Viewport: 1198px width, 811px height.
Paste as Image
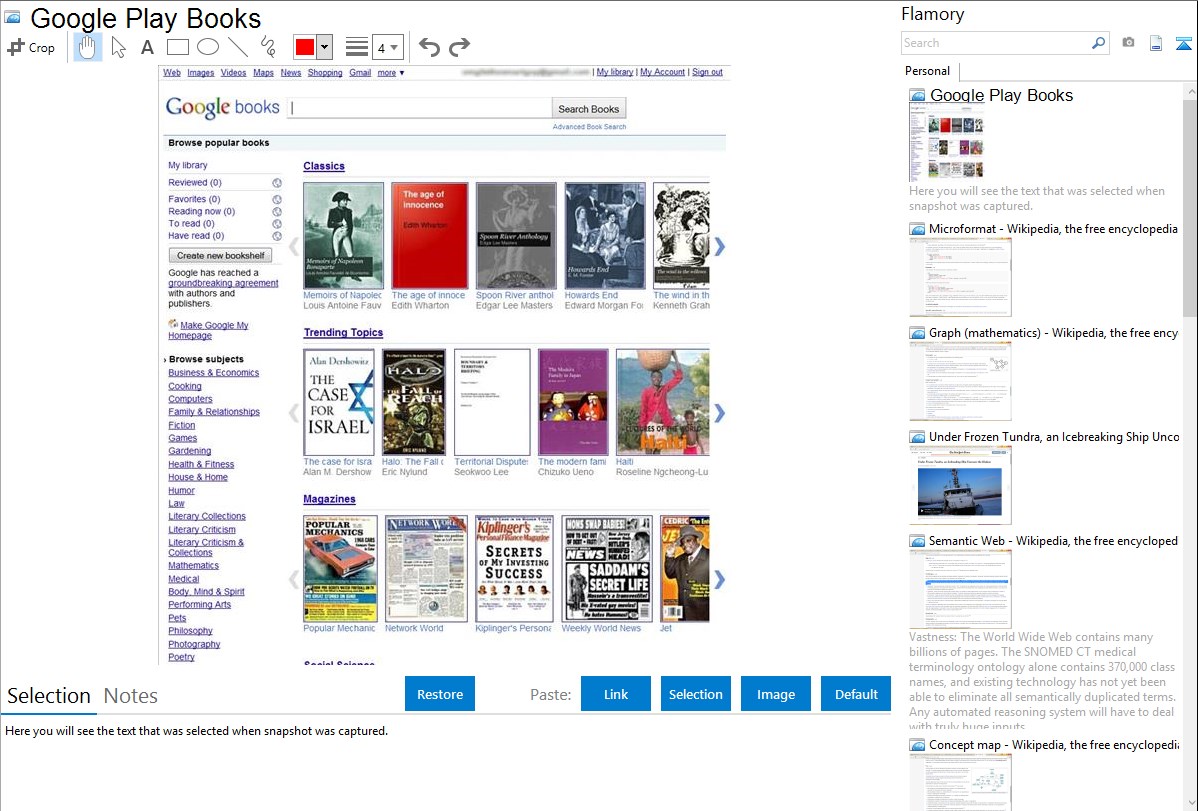(775, 694)
